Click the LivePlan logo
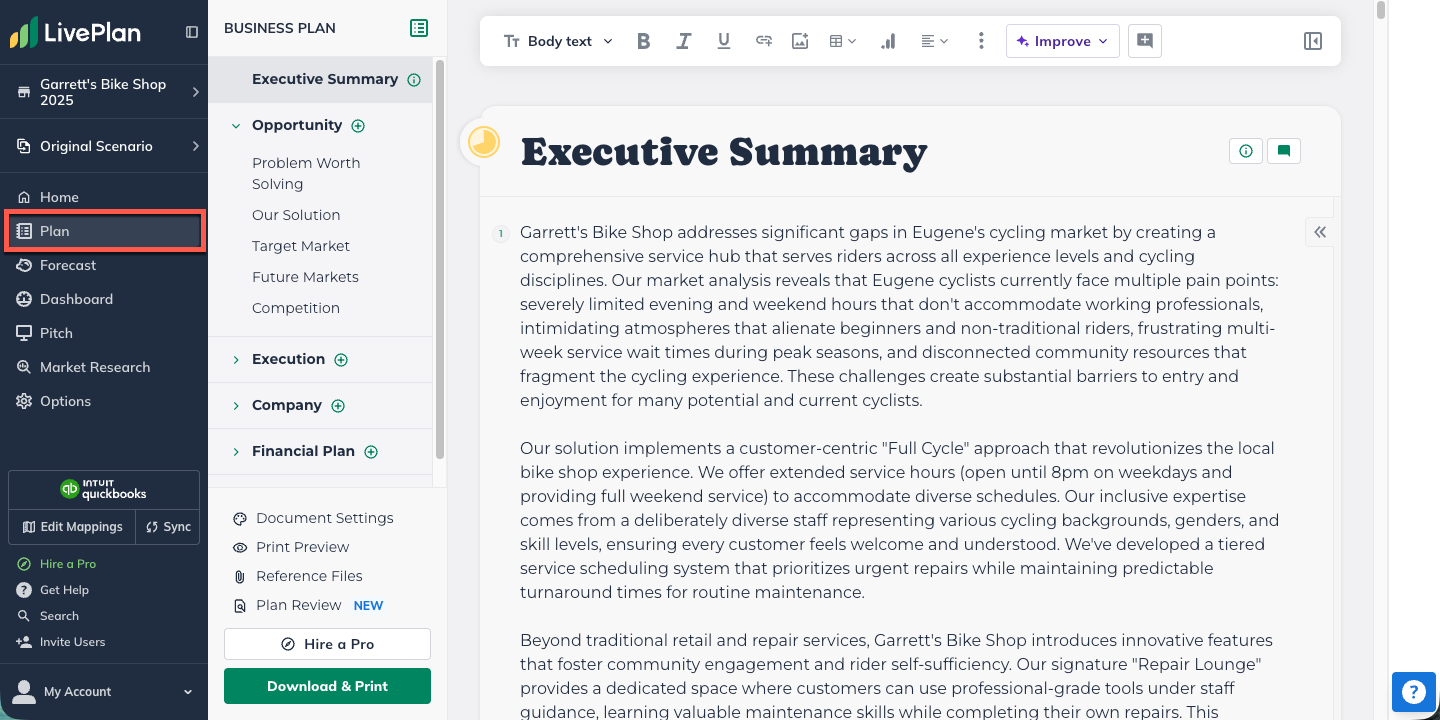 click(x=75, y=32)
